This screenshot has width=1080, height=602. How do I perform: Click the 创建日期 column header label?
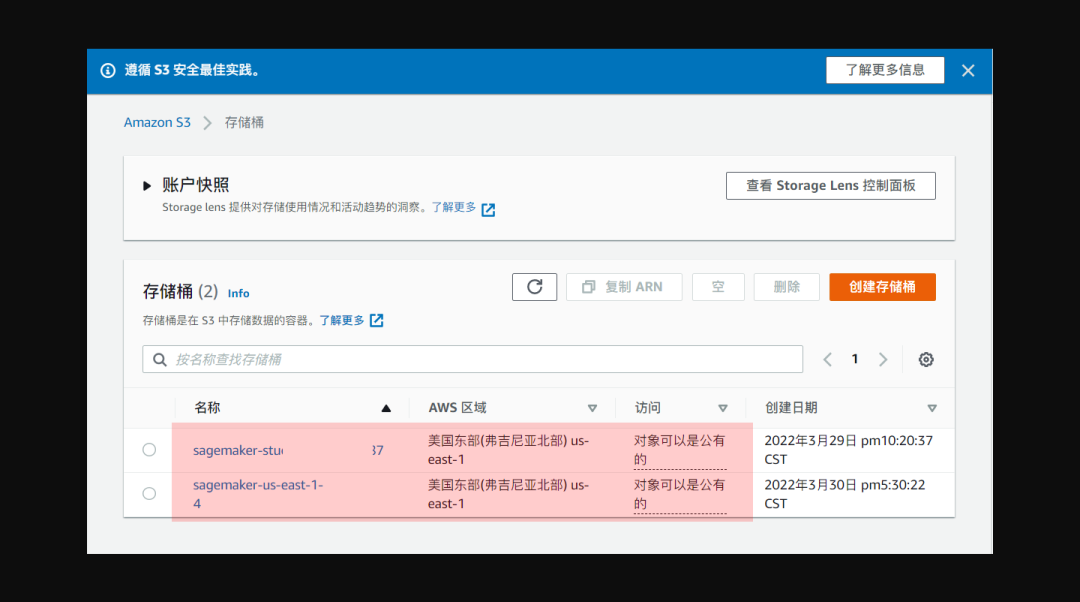791,408
